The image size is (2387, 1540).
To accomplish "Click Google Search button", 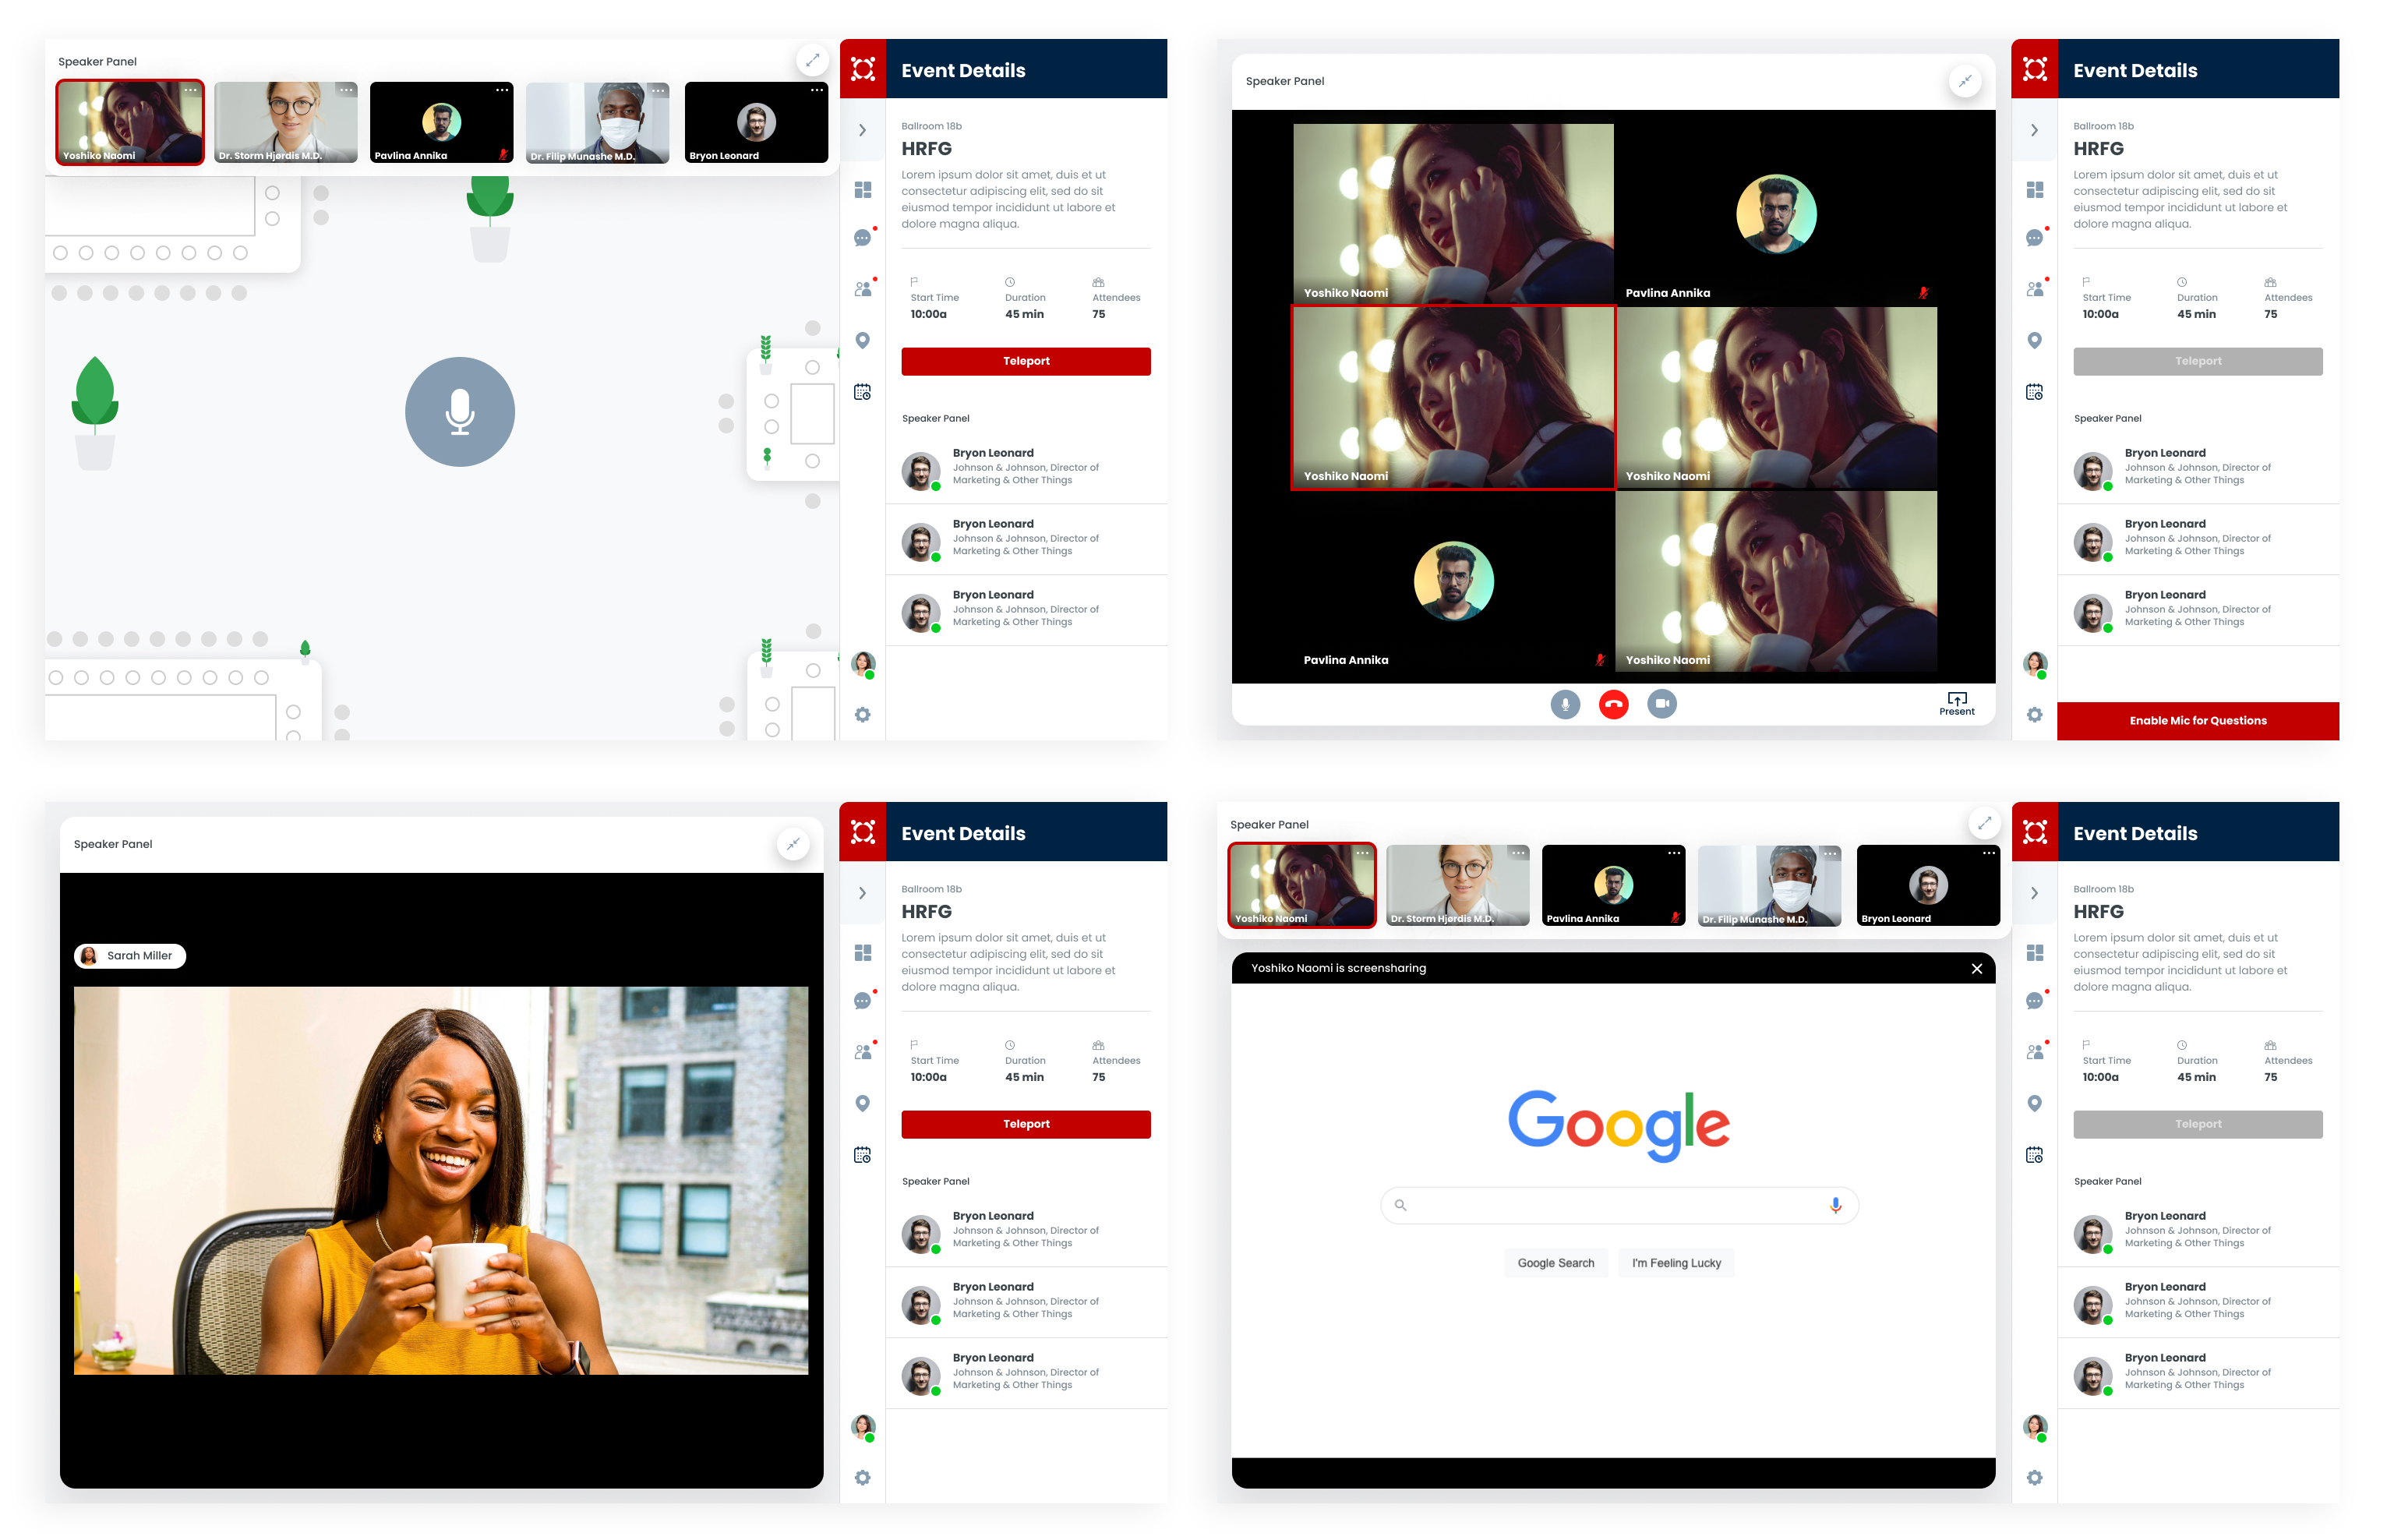I will [x=1556, y=1263].
